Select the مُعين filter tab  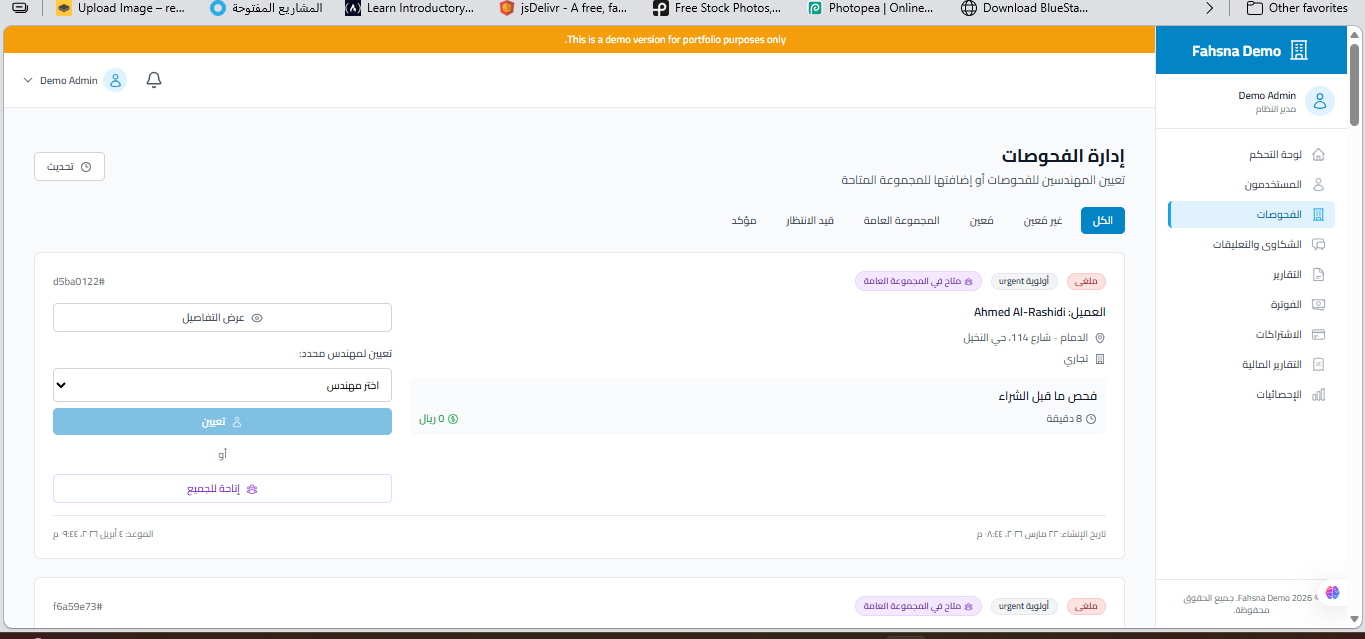981,221
